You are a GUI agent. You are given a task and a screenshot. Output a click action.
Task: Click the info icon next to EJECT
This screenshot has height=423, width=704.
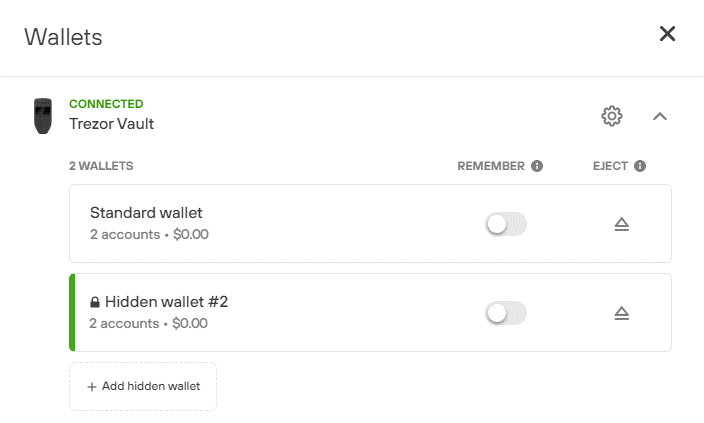(x=640, y=166)
